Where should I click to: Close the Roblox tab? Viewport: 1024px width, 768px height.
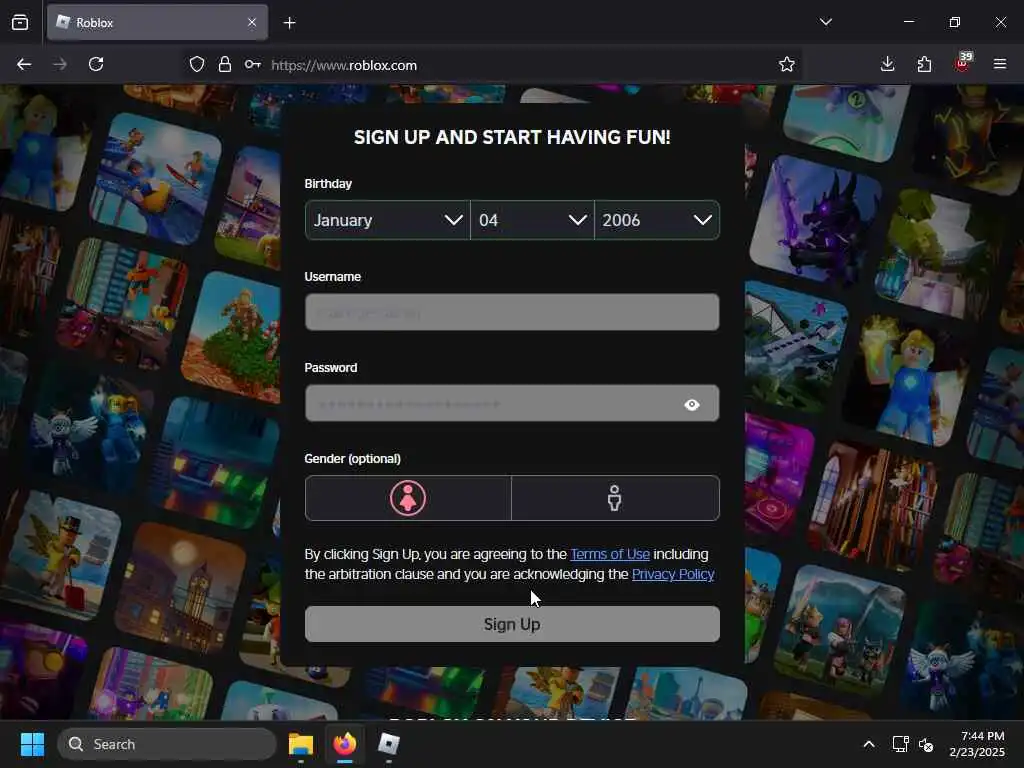252,22
